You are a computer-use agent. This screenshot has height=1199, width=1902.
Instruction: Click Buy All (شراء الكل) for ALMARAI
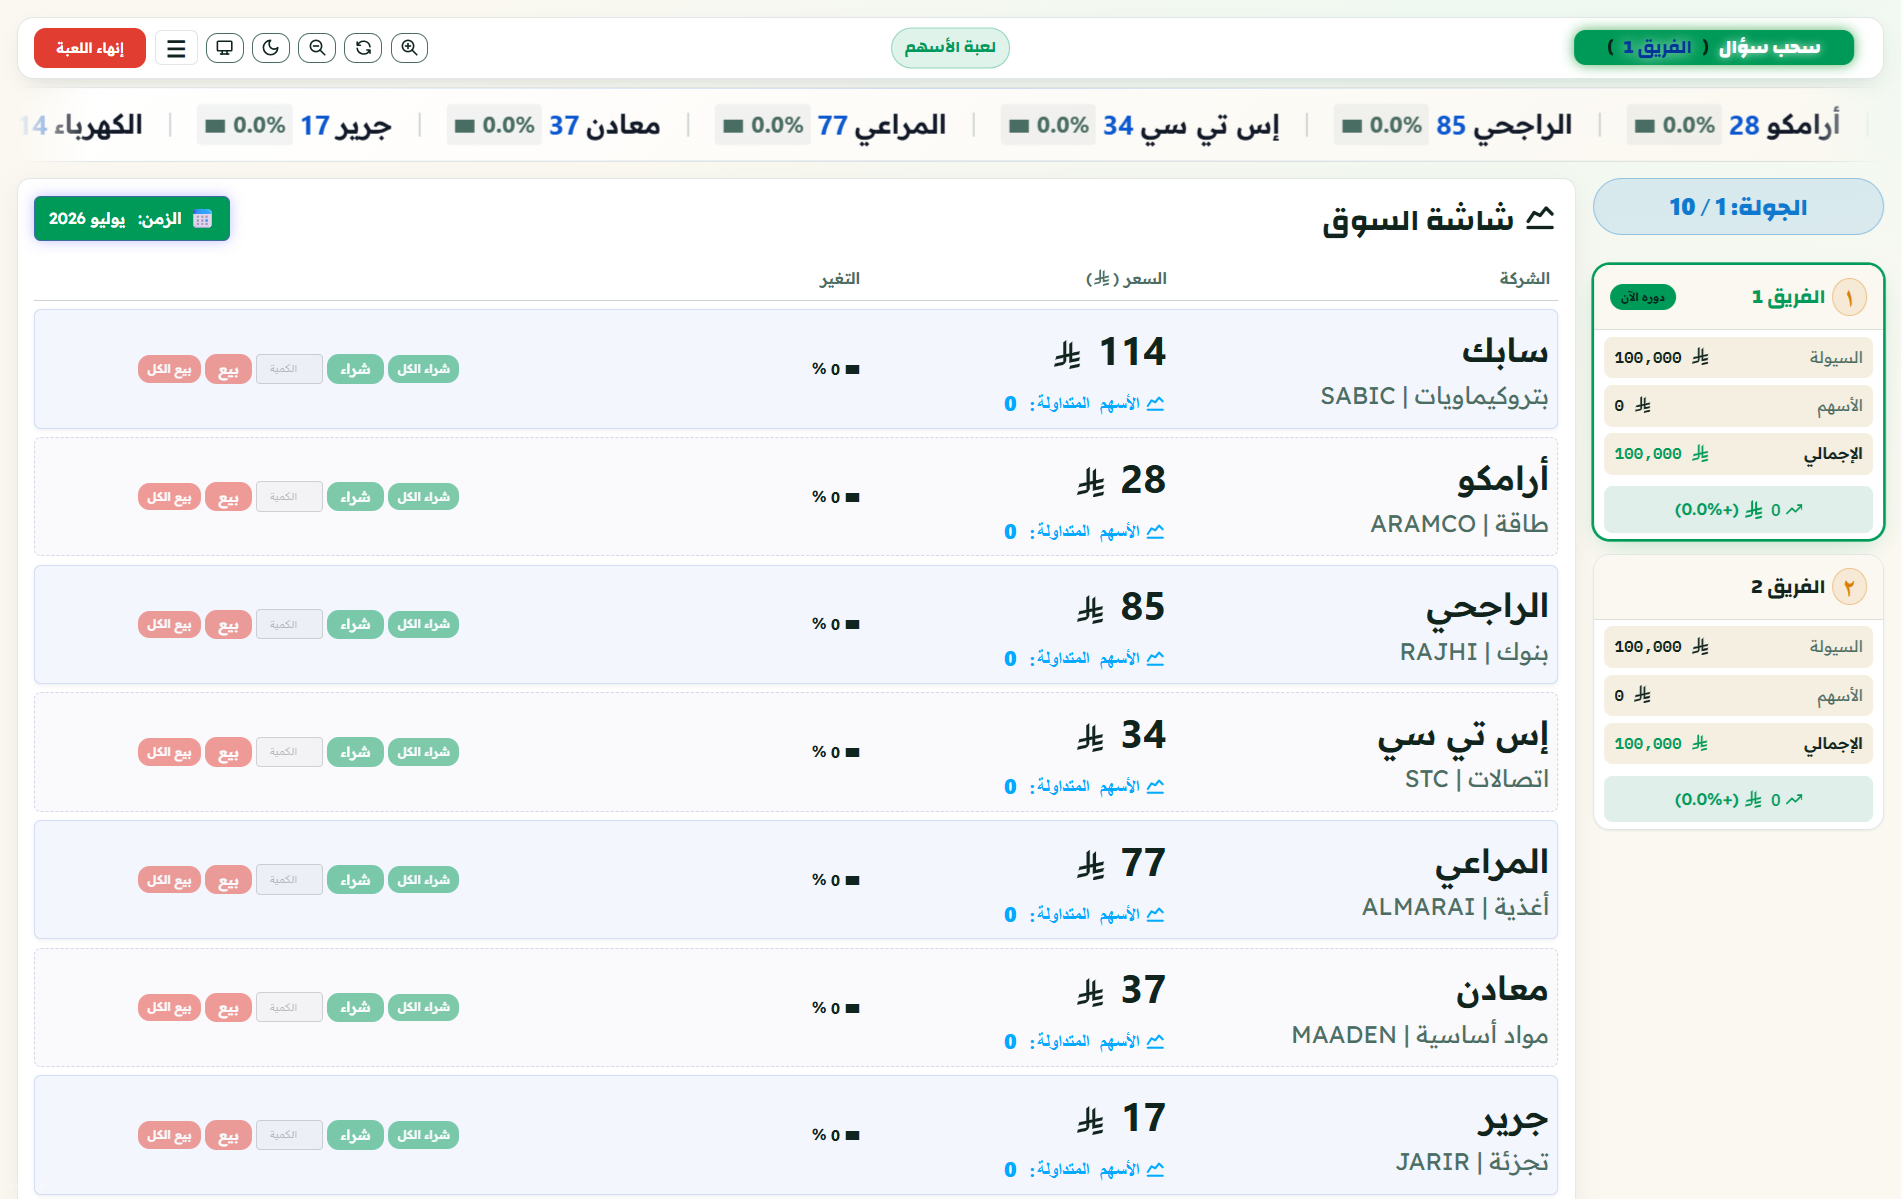click(x=423, y=880)
